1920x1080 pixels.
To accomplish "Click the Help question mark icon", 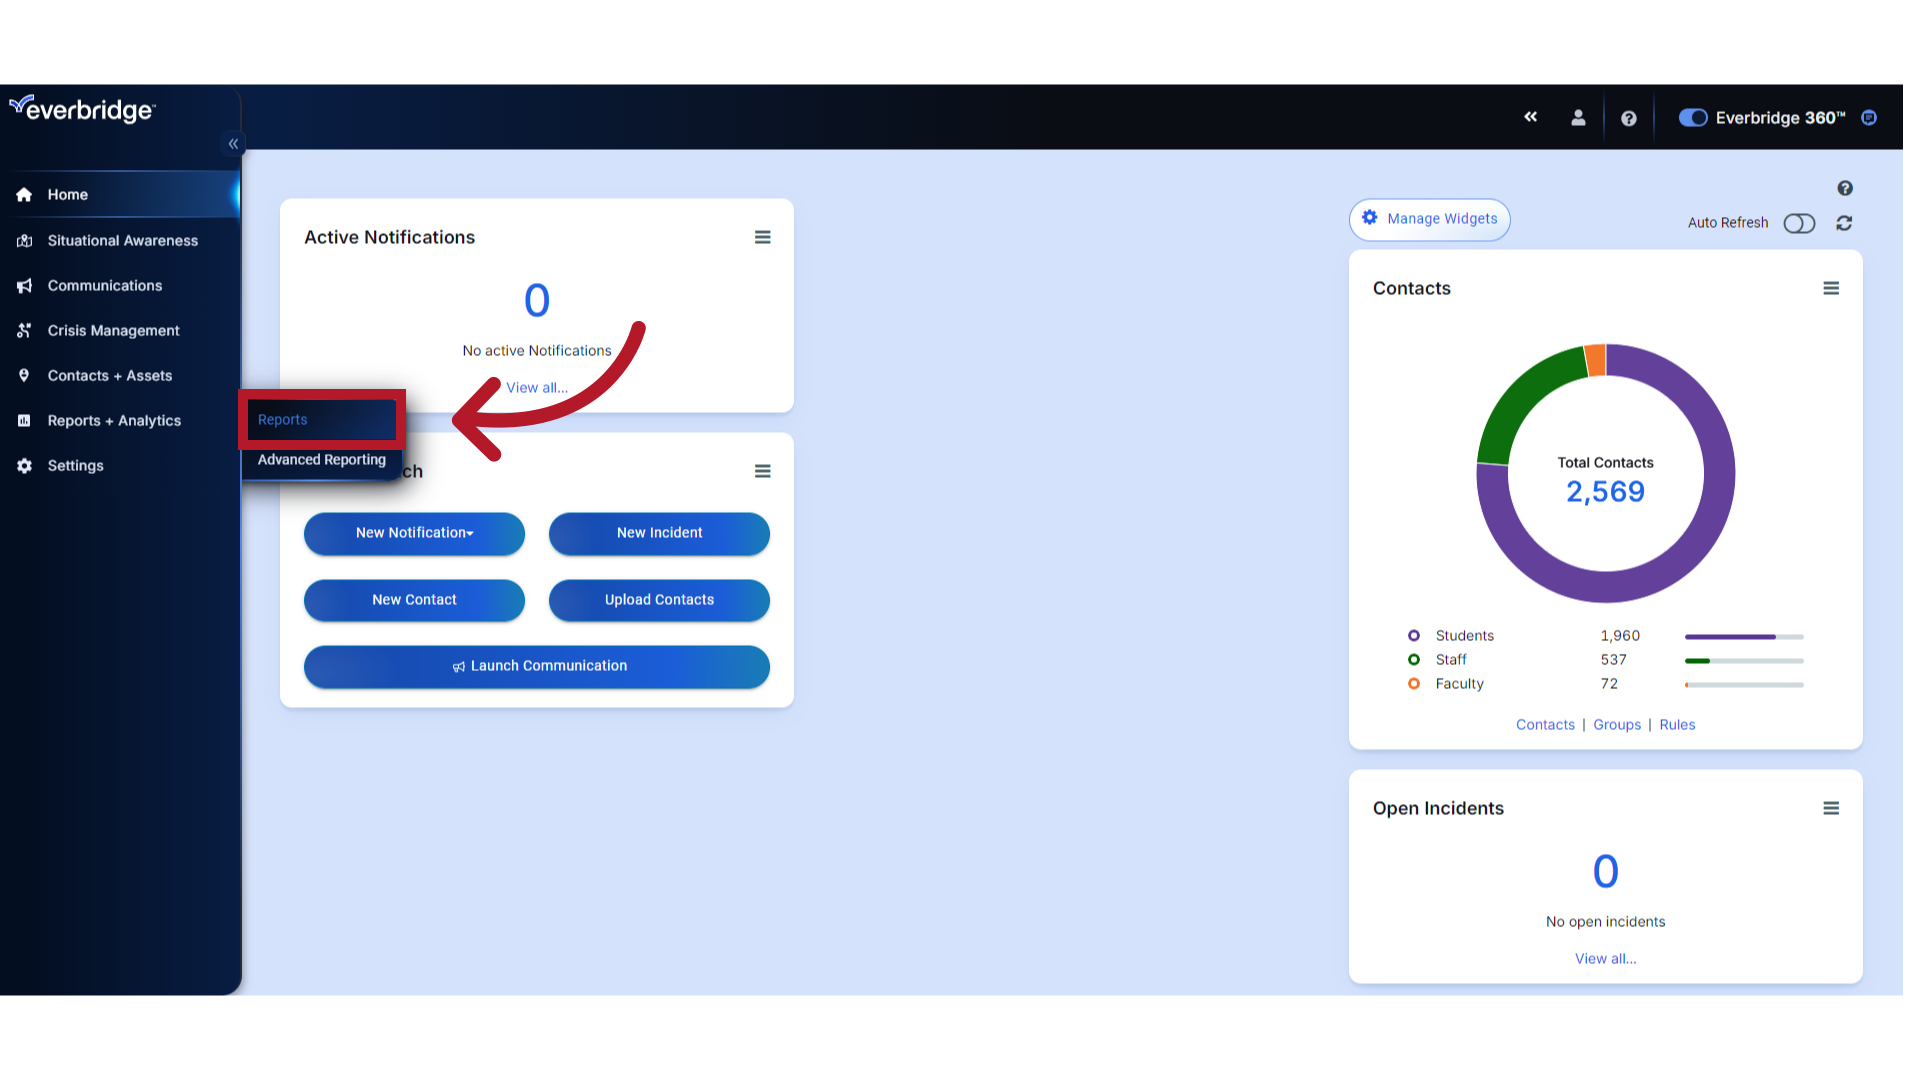I will point(1629,117).
